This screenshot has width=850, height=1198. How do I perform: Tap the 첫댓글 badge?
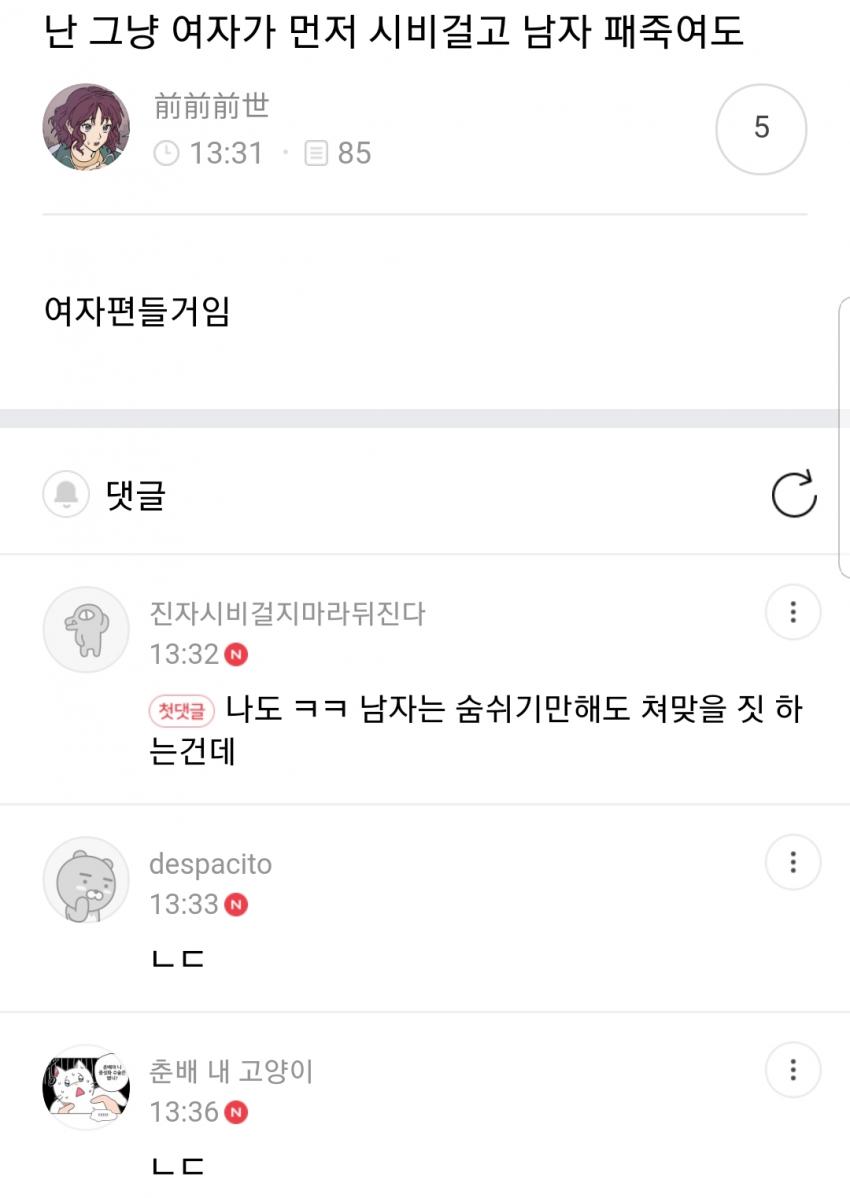click(181, 711)
